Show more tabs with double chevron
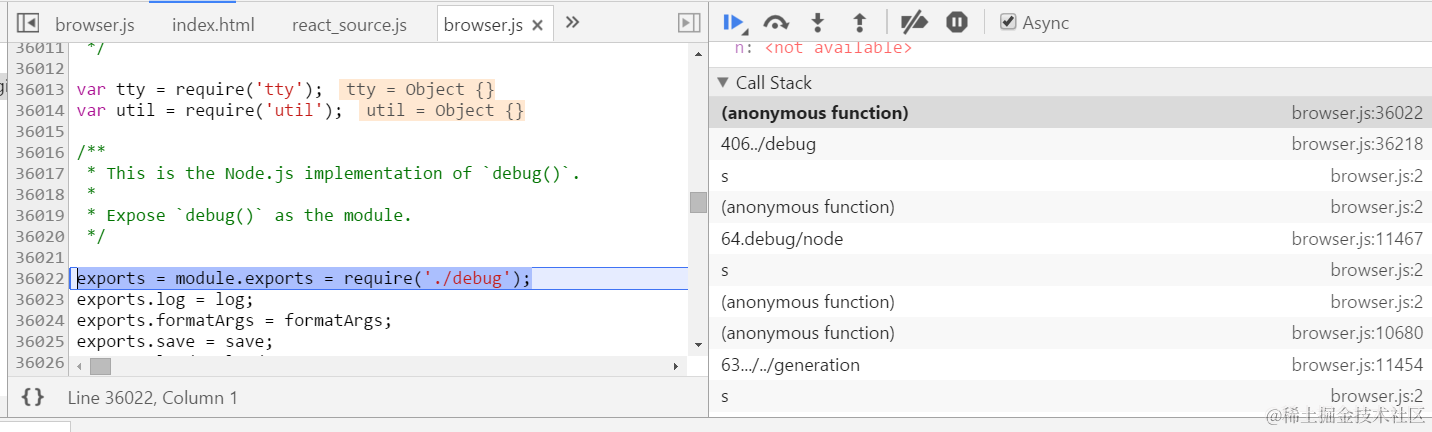The image size is (1432, 432). pyautogui.click(x=572, y=22)
